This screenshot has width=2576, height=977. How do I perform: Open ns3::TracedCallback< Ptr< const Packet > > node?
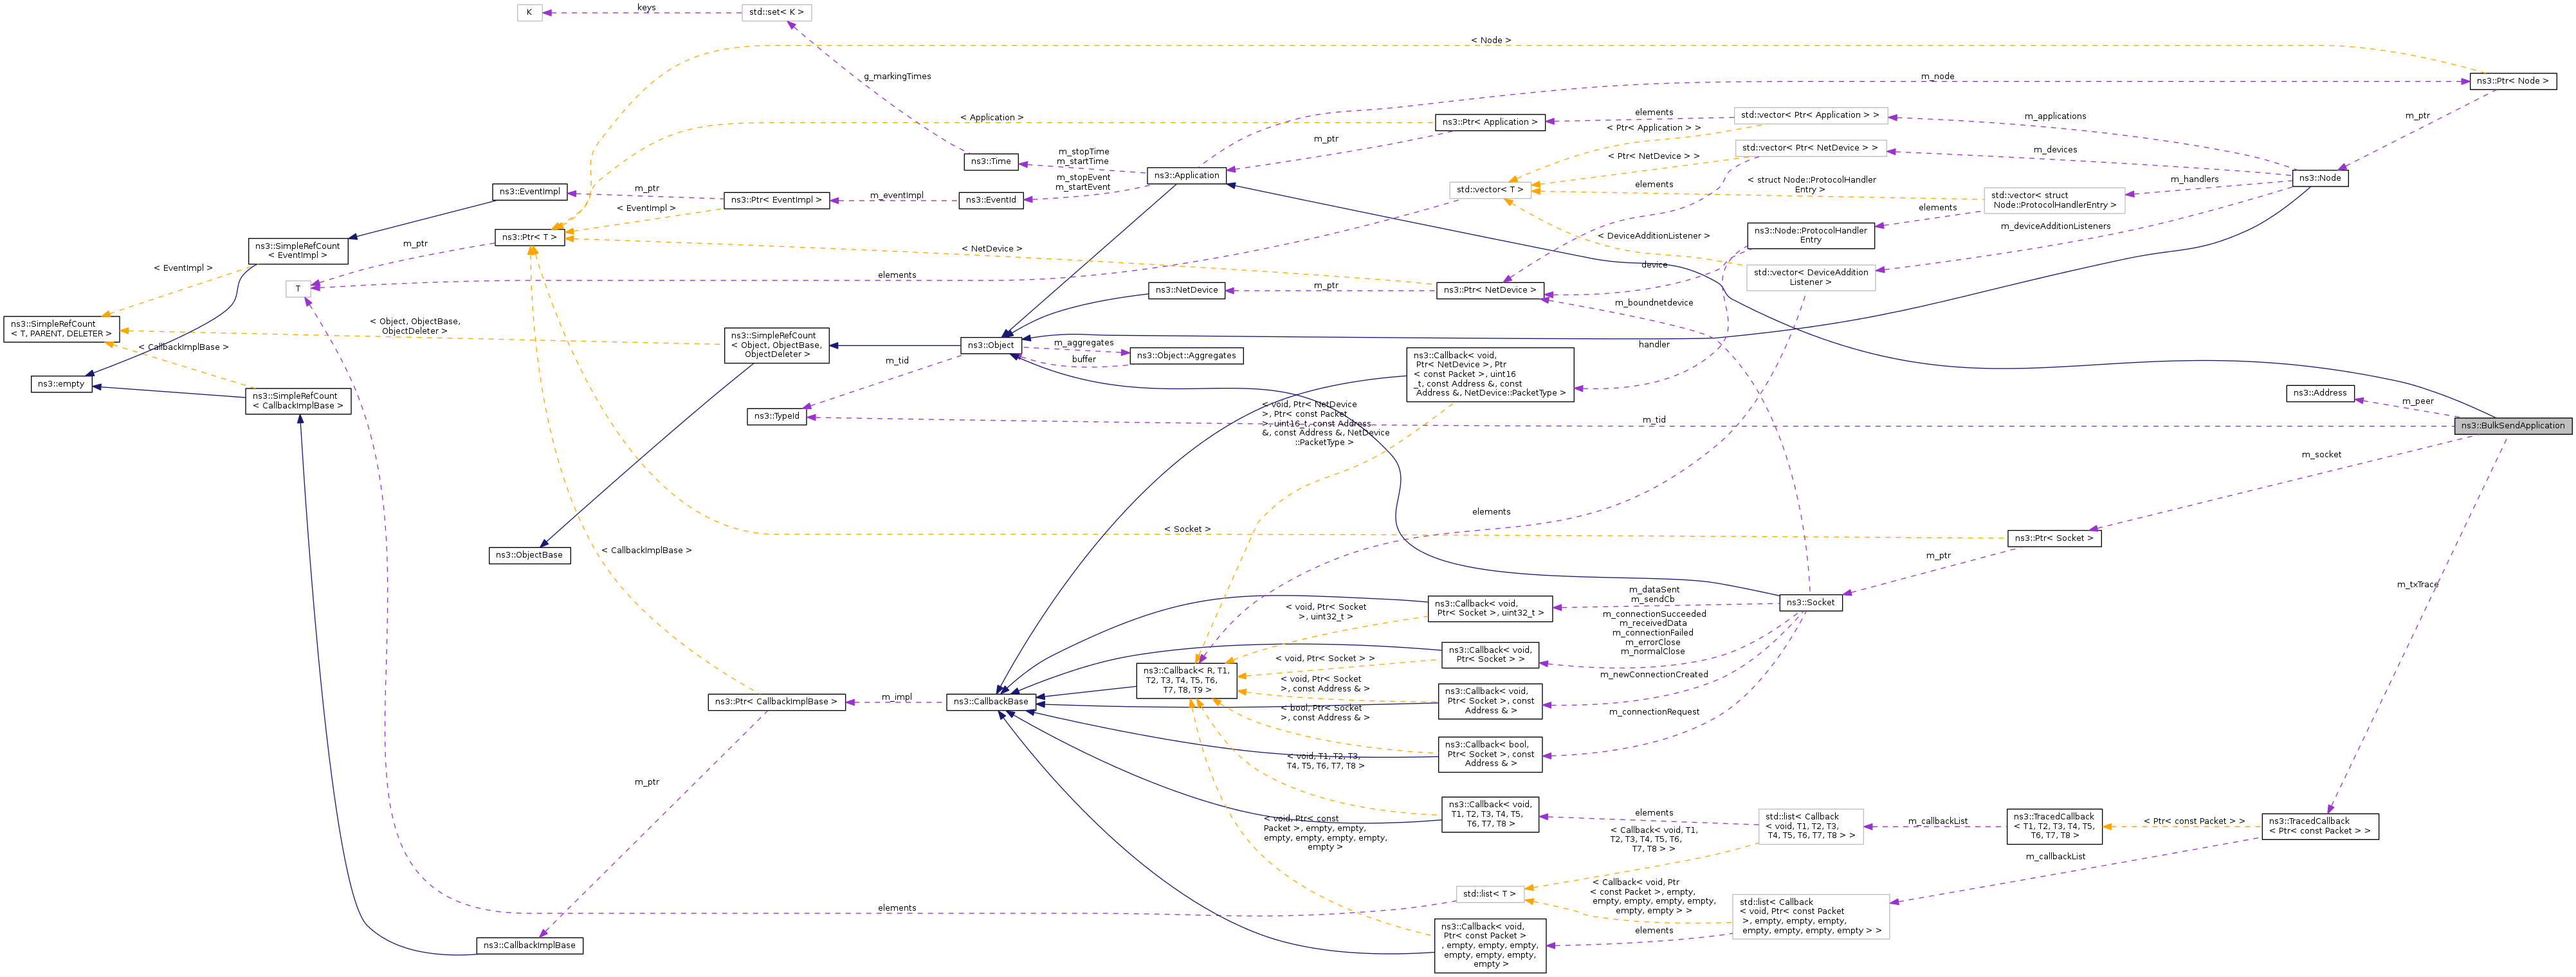(2320, 826)
